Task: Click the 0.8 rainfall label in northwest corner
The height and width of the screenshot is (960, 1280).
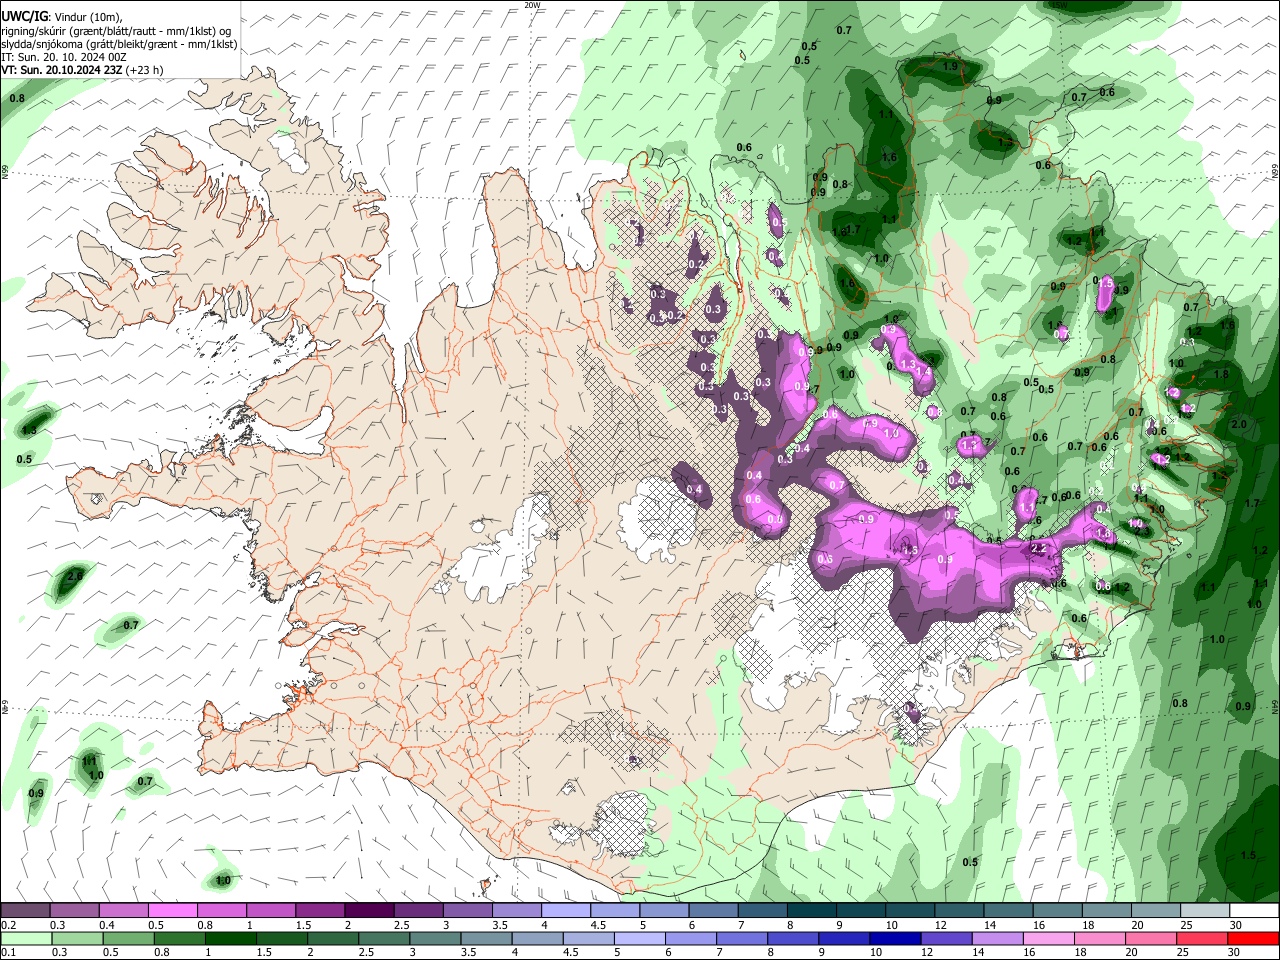Action: tap(17, 99)
